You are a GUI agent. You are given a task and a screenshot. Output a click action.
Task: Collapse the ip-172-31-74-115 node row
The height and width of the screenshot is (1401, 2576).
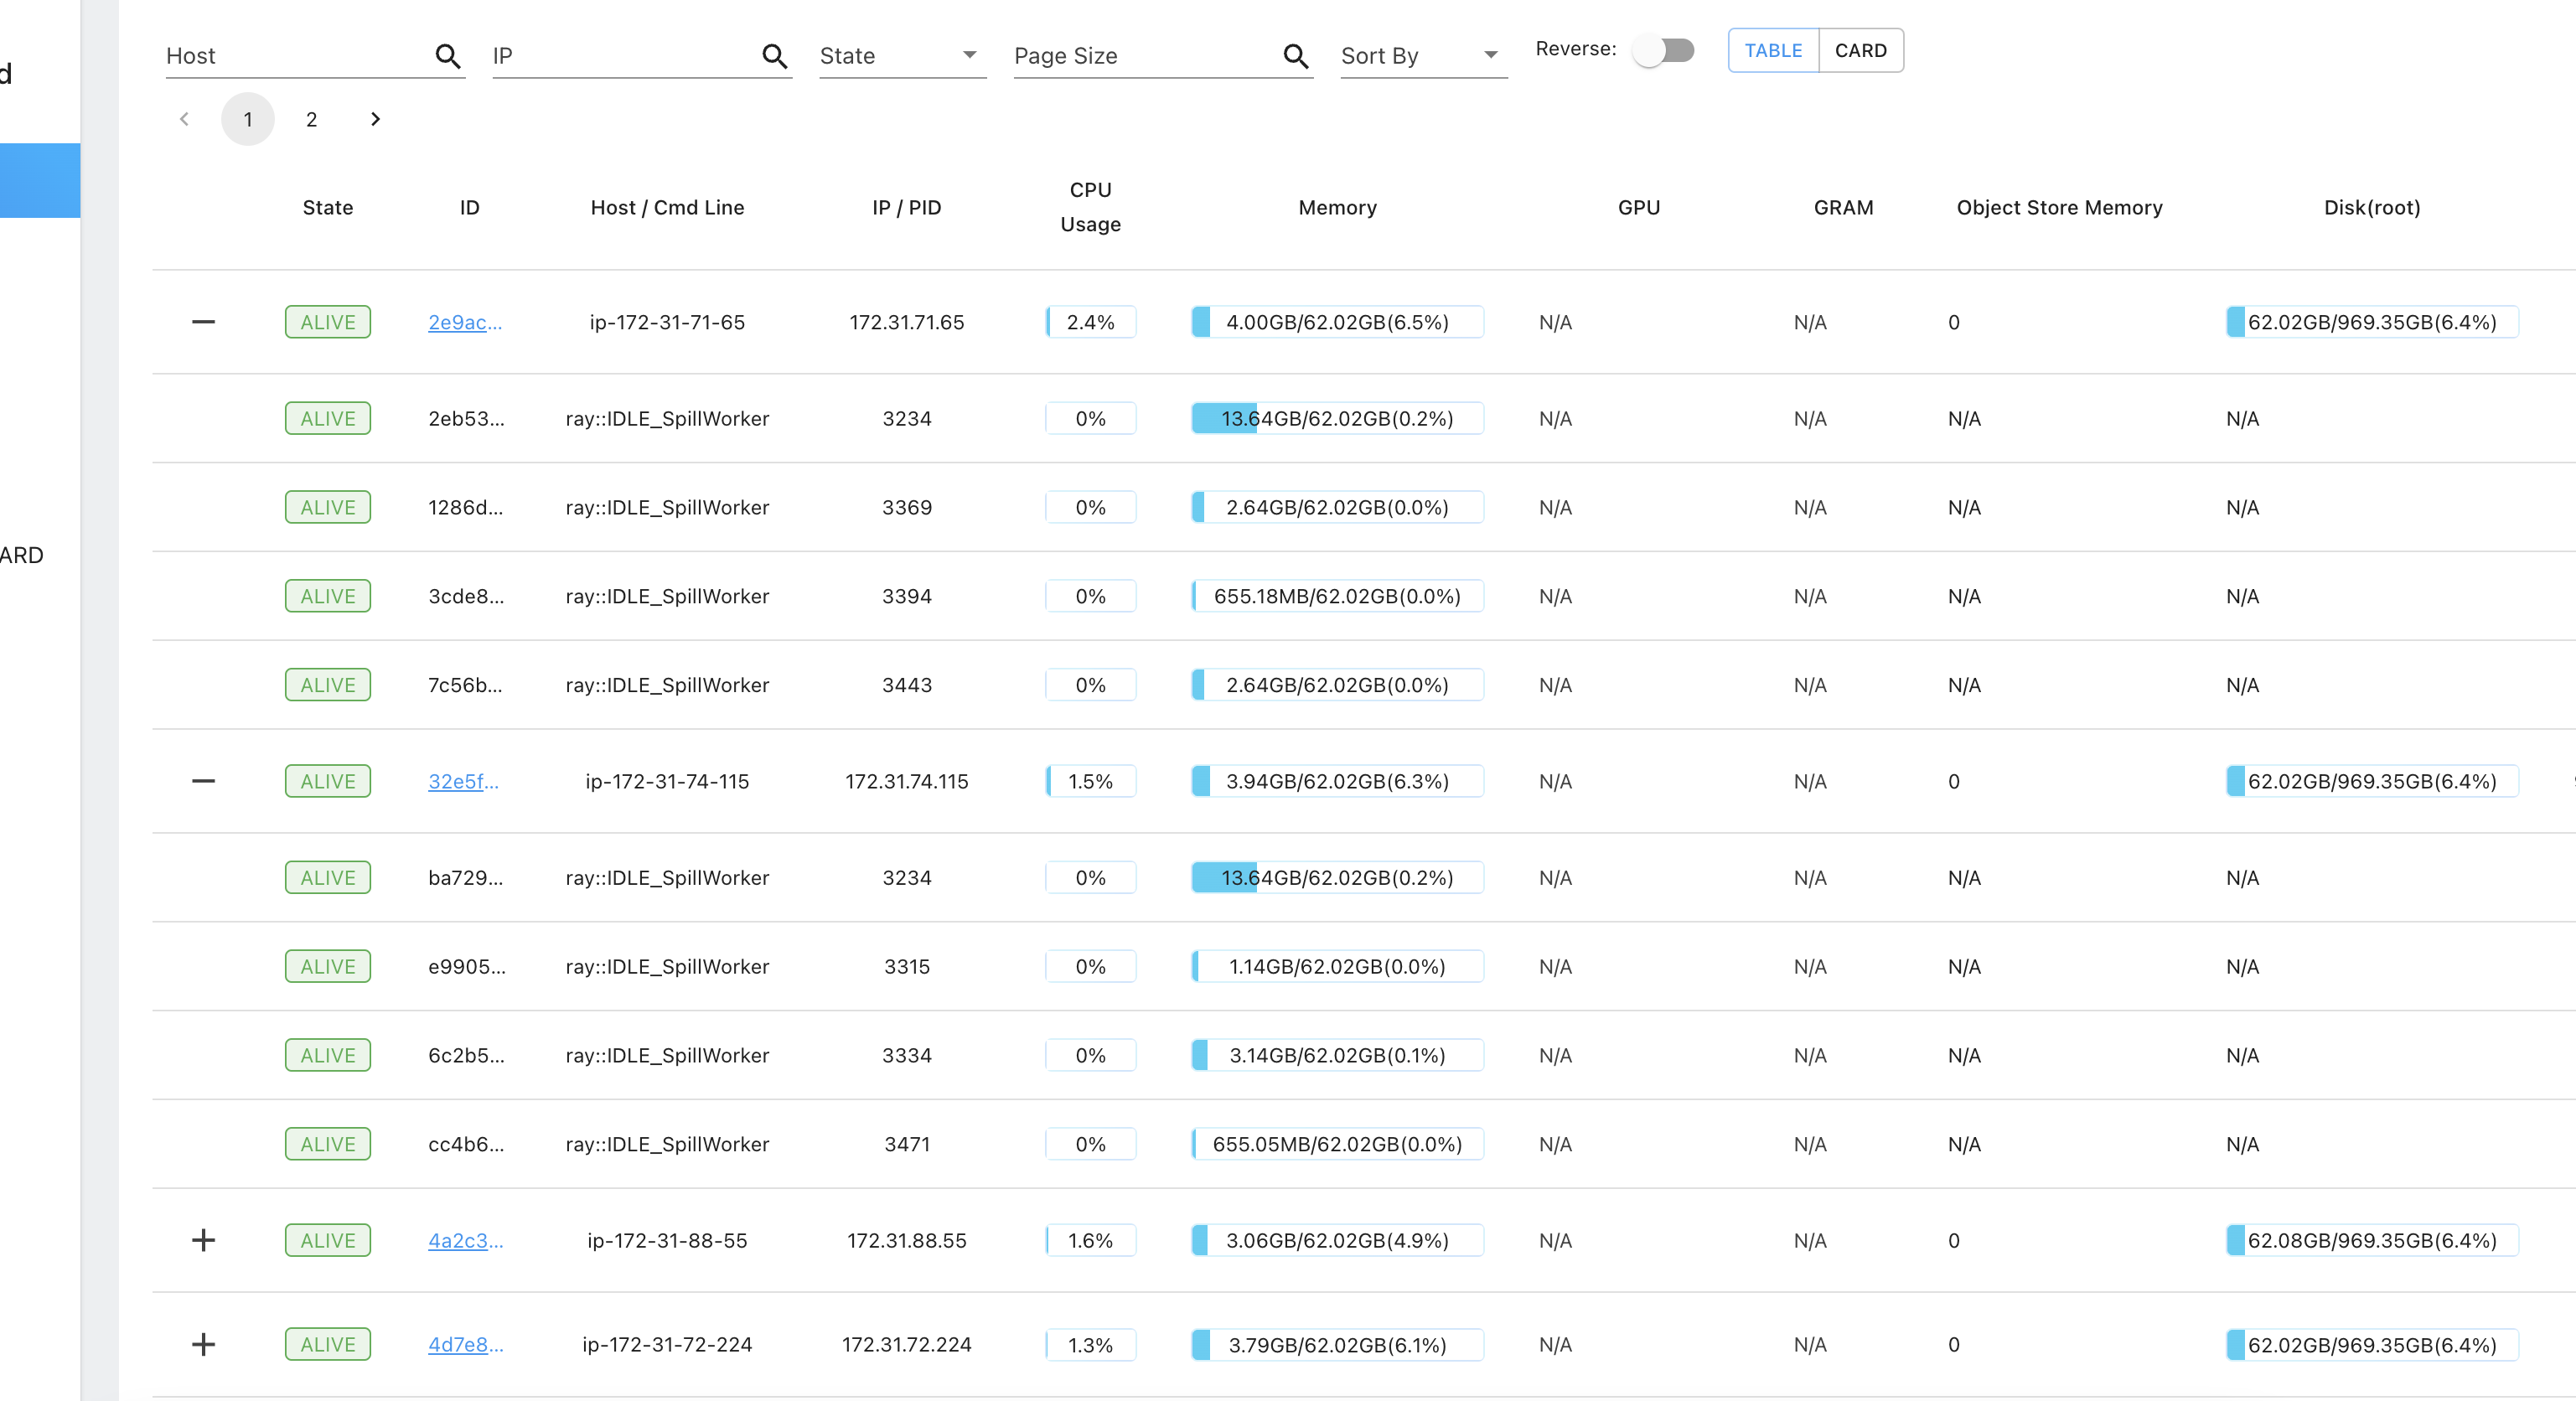[x=203, y=781]
